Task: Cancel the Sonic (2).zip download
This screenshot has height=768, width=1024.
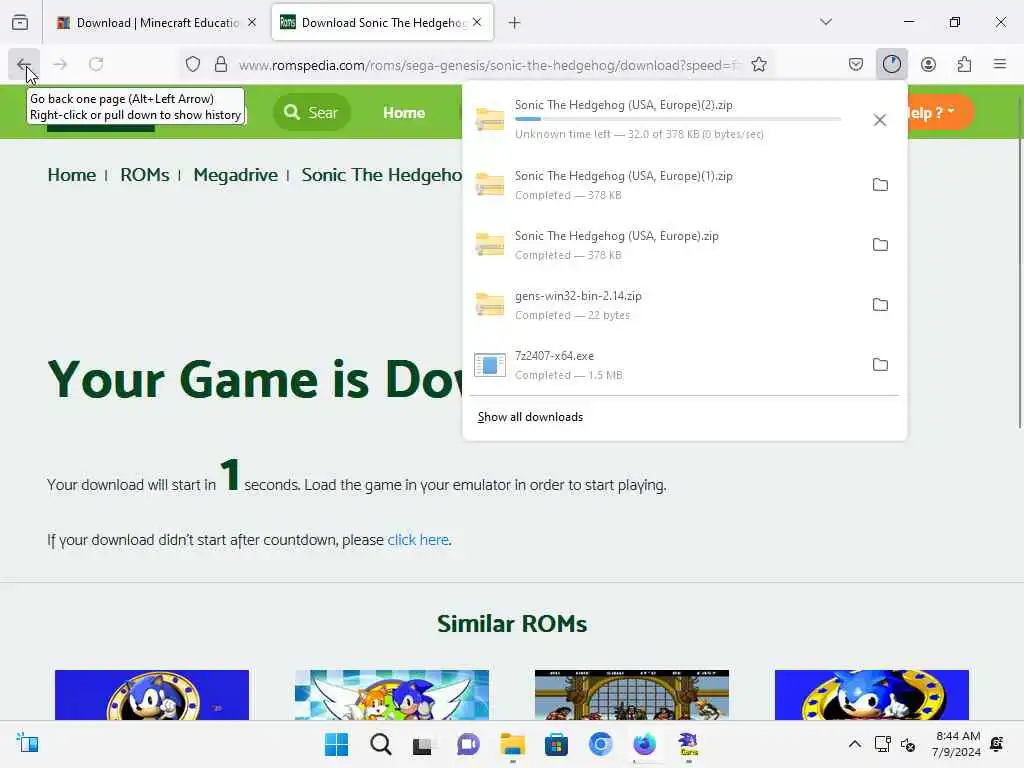Action: 880,120
